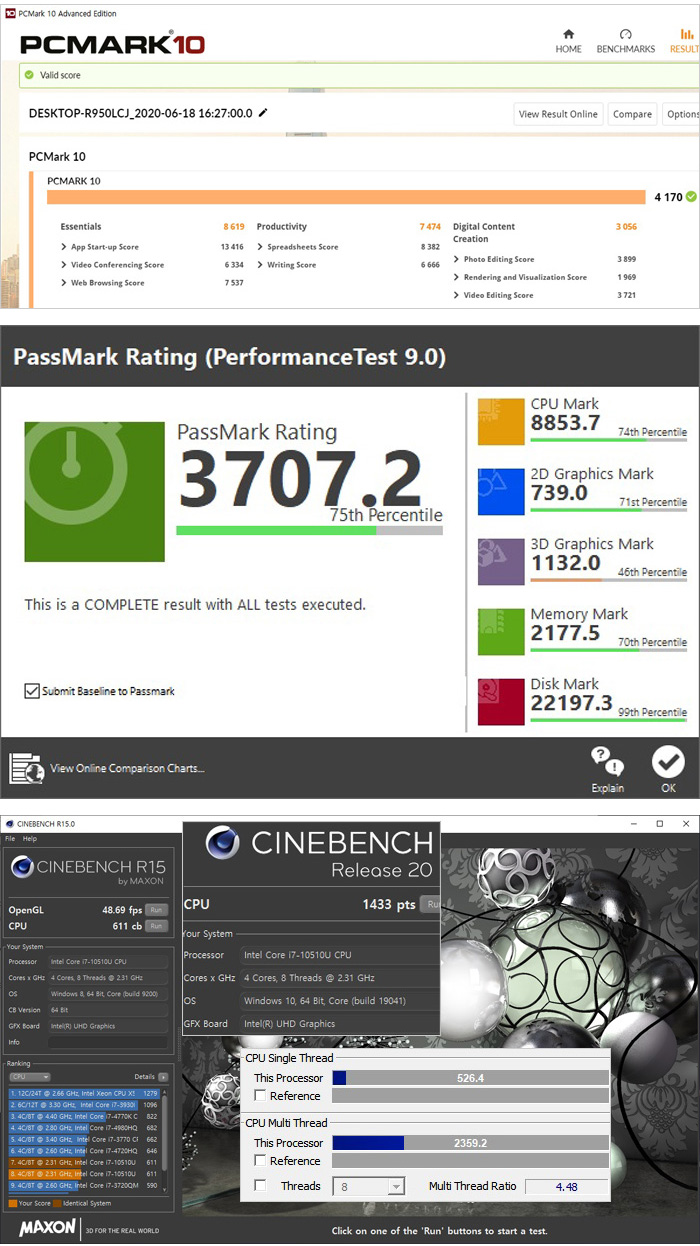Click the OK checkmark icon in PassMark
The width and height of the screenshot is (700, 1246).
click(668, 763)
